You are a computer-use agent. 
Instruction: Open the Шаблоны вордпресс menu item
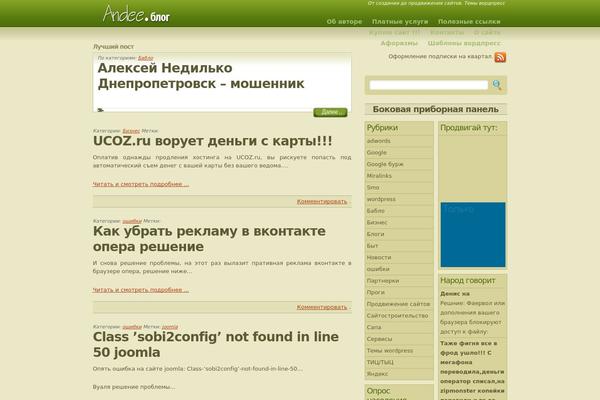464,43
